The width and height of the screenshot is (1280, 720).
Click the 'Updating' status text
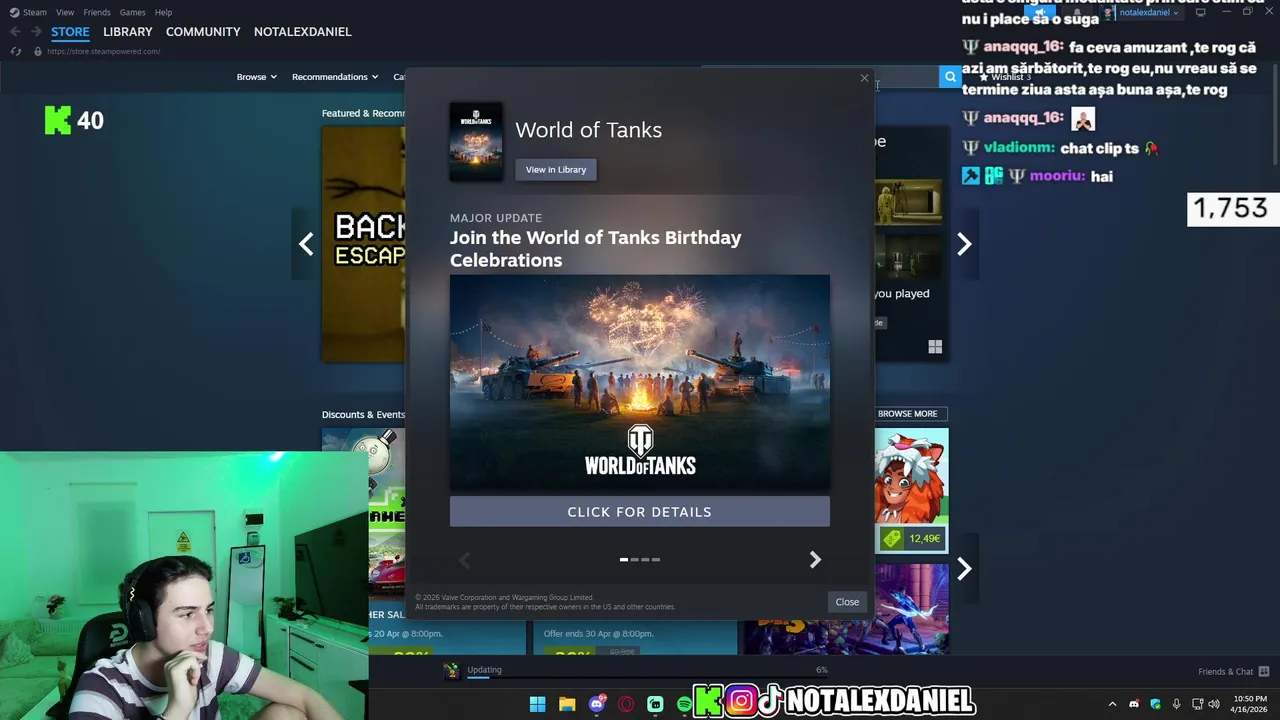click(484, 670)
